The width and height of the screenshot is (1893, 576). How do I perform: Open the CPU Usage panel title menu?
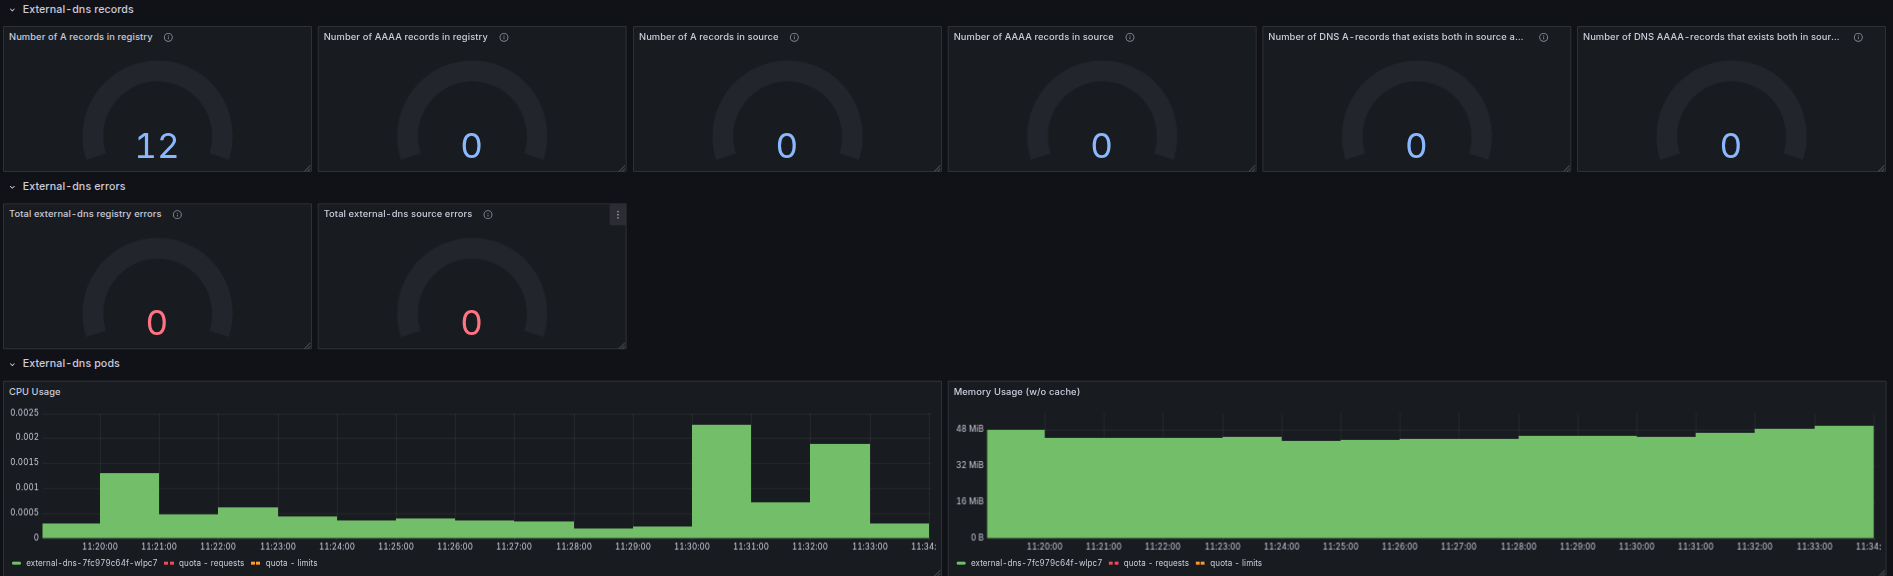tap(35, 392)
